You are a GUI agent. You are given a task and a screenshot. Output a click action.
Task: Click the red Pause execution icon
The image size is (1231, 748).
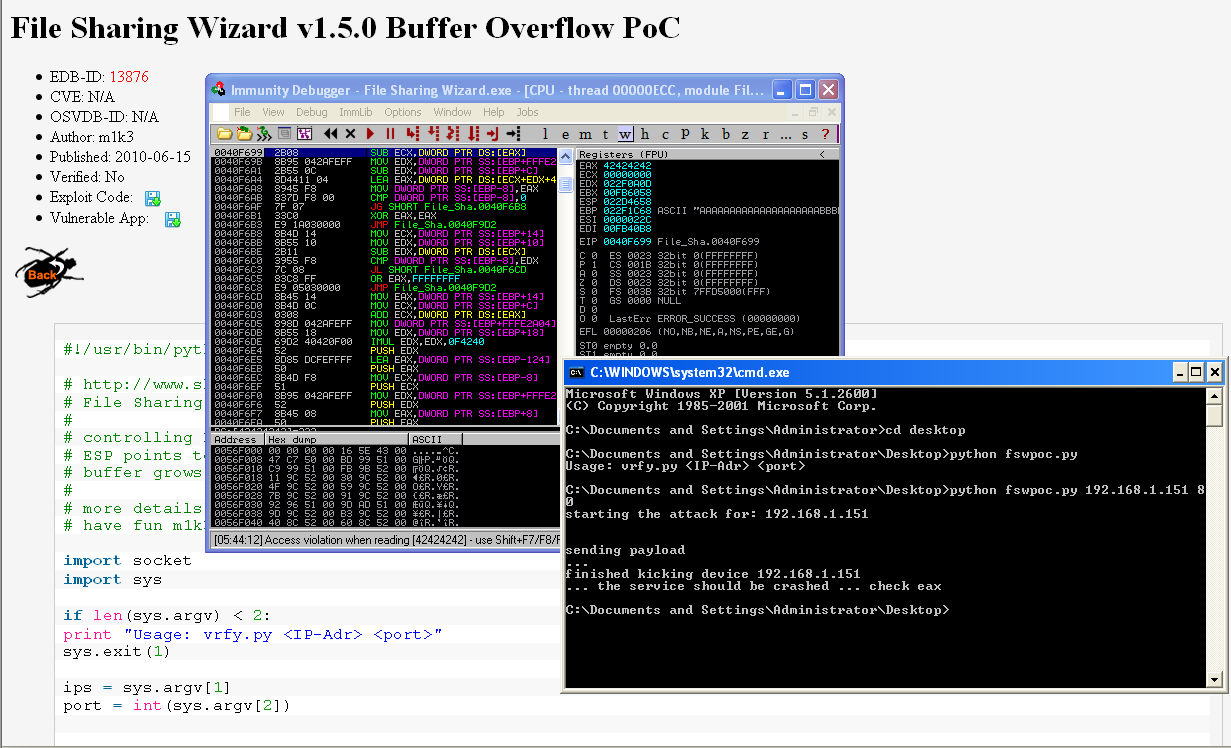pyautogui.click(x=390, y=134)
